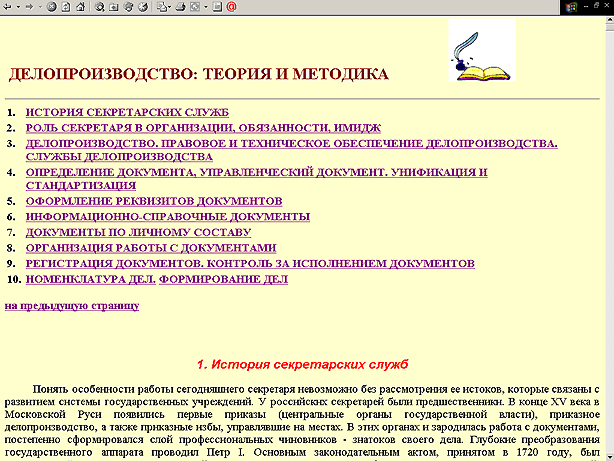Open link 'История секретарских служб'
This screenshot has height=461, width=614.
coord(127,112)
